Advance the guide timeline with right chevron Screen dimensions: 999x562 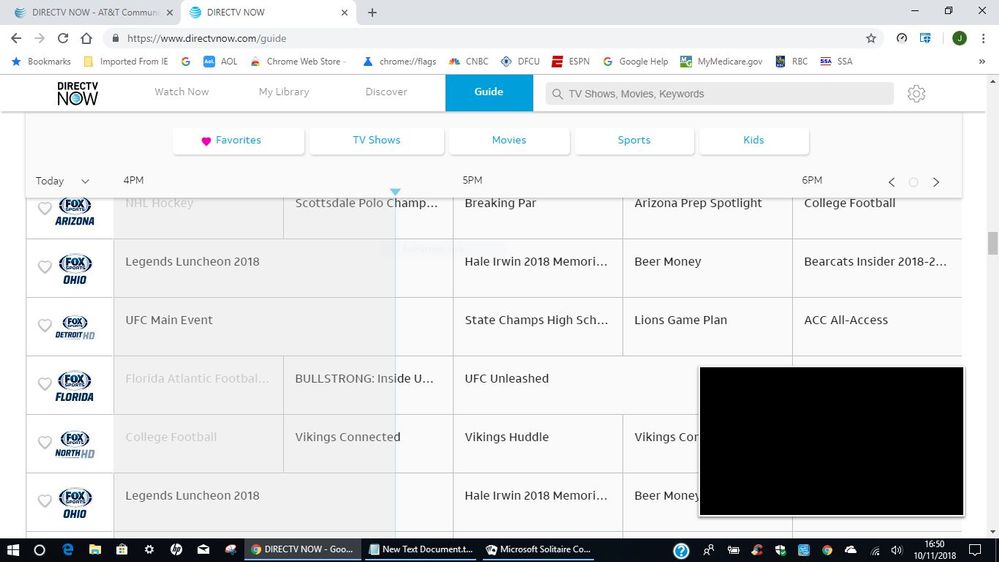[936, 182]
